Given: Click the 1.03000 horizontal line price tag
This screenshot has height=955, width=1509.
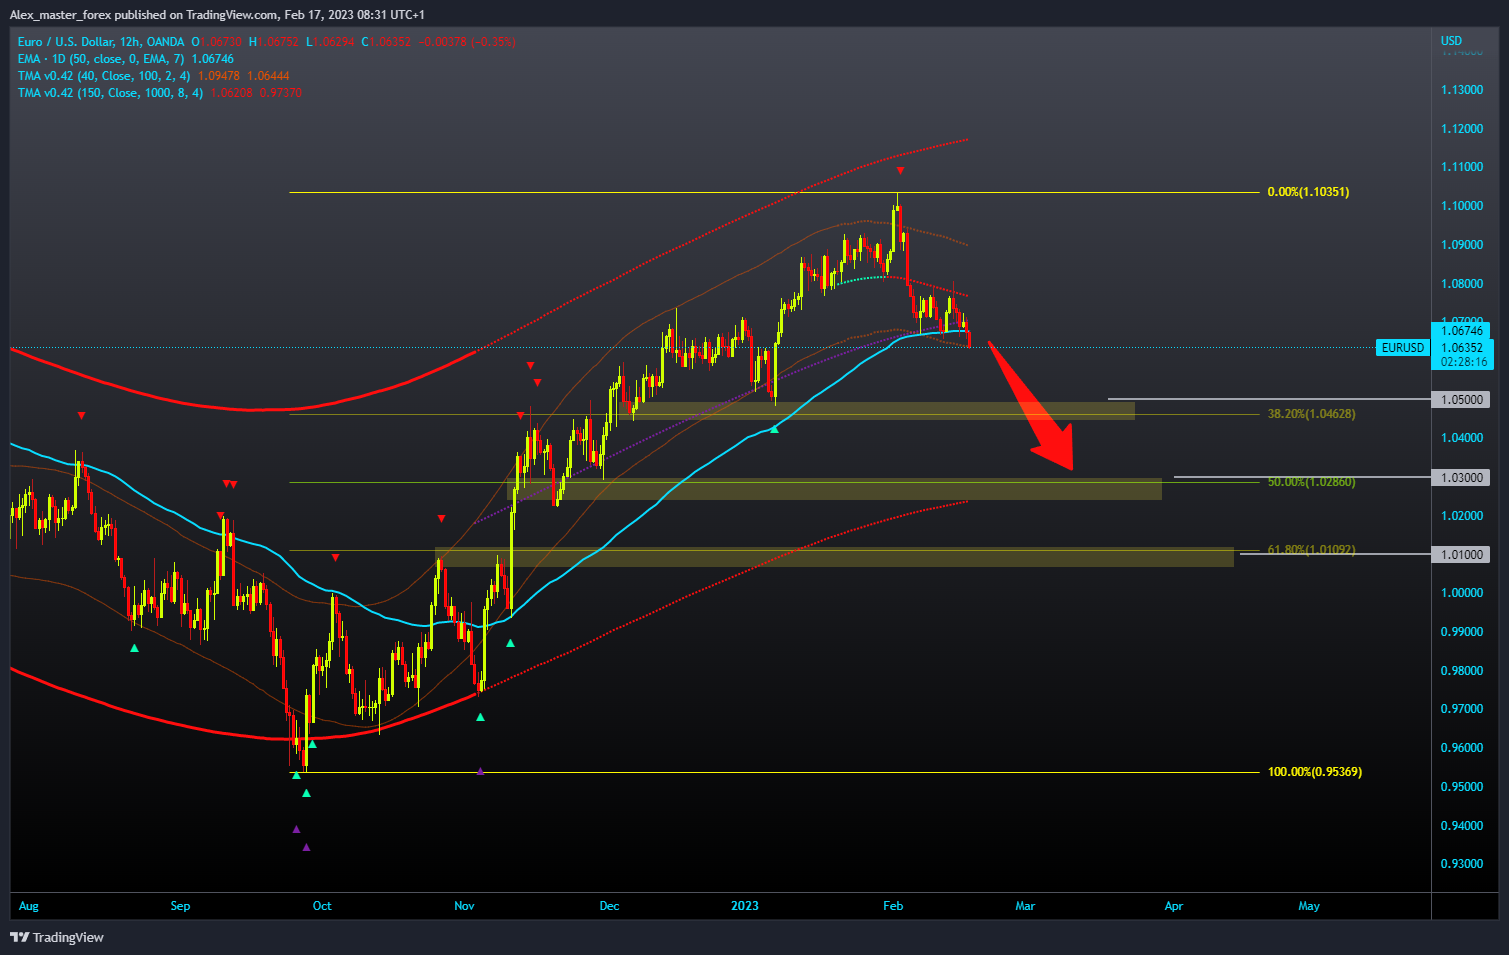Looking at the screenshot, I should coord(1461,477).
